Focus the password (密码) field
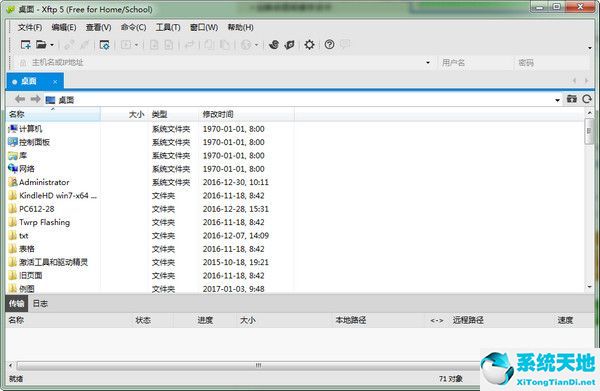This screenshot has width=600, height=391. 551,62
